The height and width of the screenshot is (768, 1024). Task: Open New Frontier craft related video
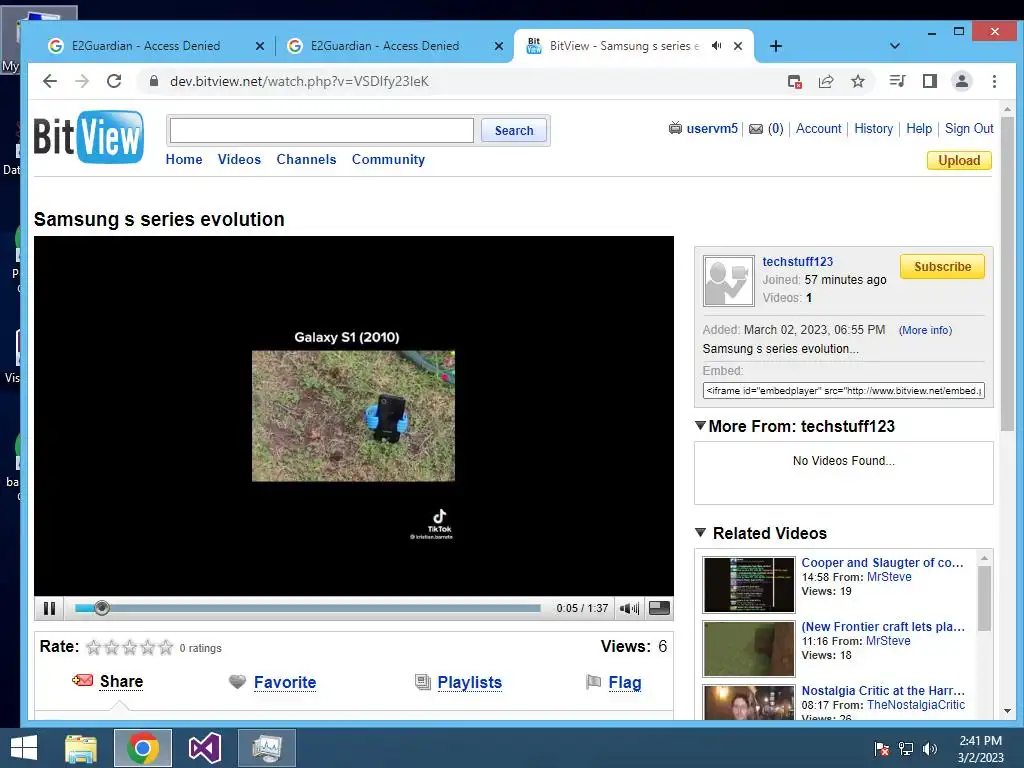(x=883, y=627)
